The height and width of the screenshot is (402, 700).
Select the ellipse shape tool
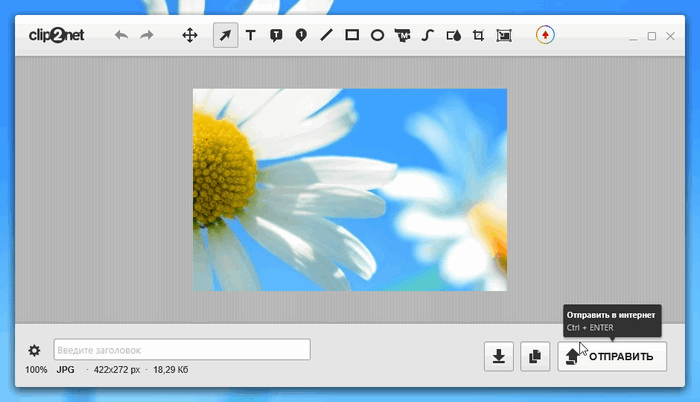(x=378, y=36)
